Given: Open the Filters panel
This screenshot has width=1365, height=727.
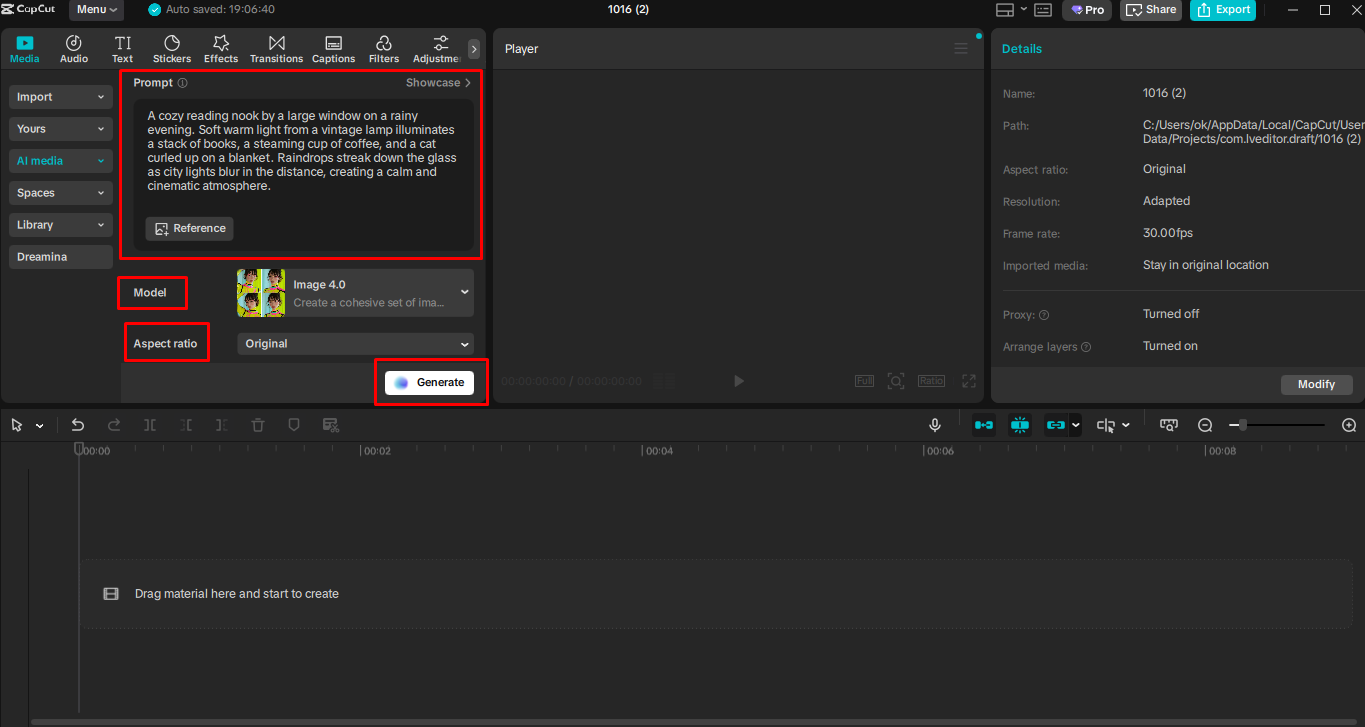Looking at the screenshot, I should [384, 47].
